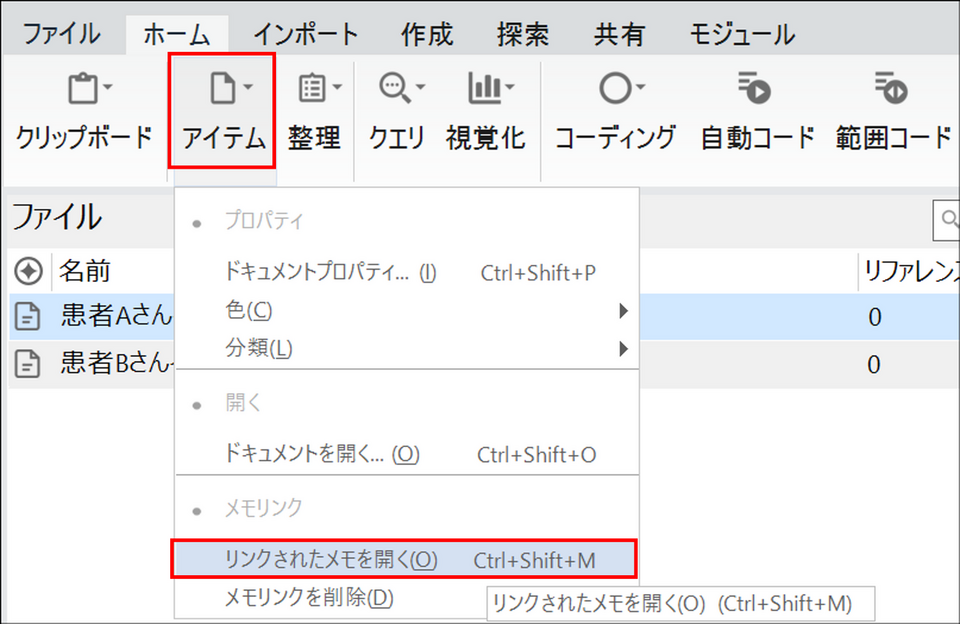Select メモリンクを削除 menu entry
This screenshot has height=624, width=960.
(310, 598)
